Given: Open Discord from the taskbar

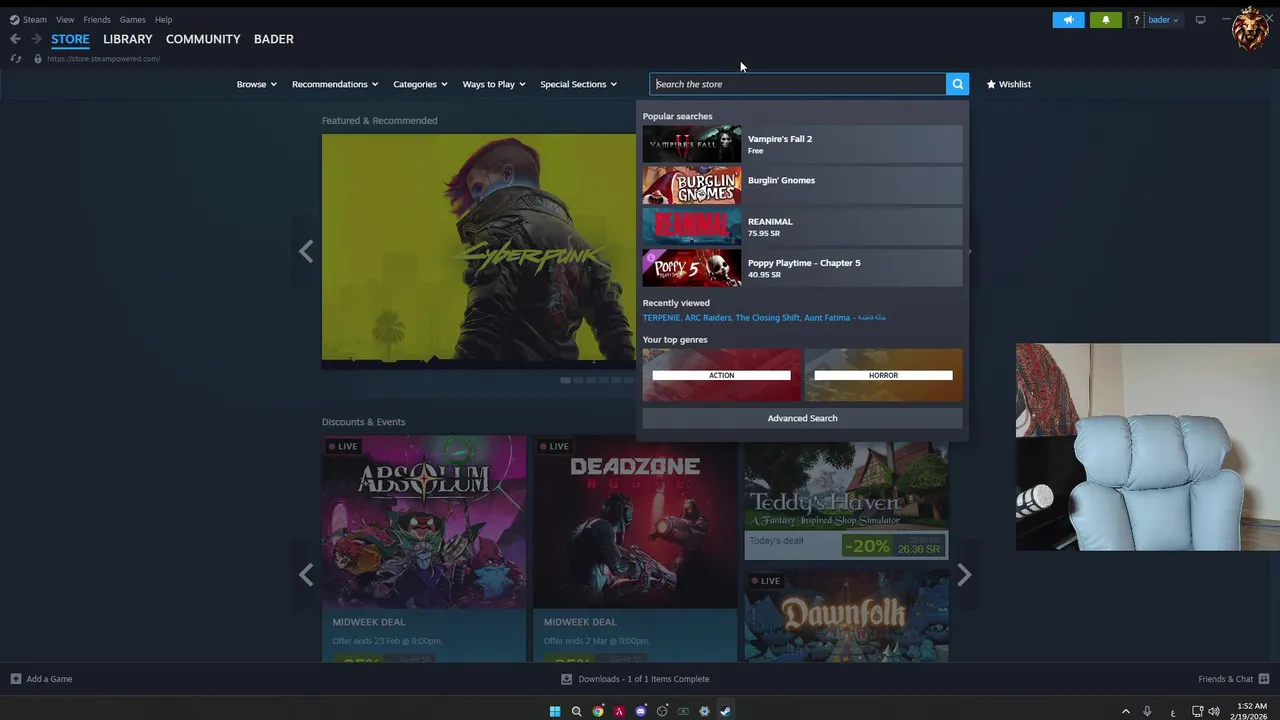Looking at the screenshot, I should tap(641, 712).
